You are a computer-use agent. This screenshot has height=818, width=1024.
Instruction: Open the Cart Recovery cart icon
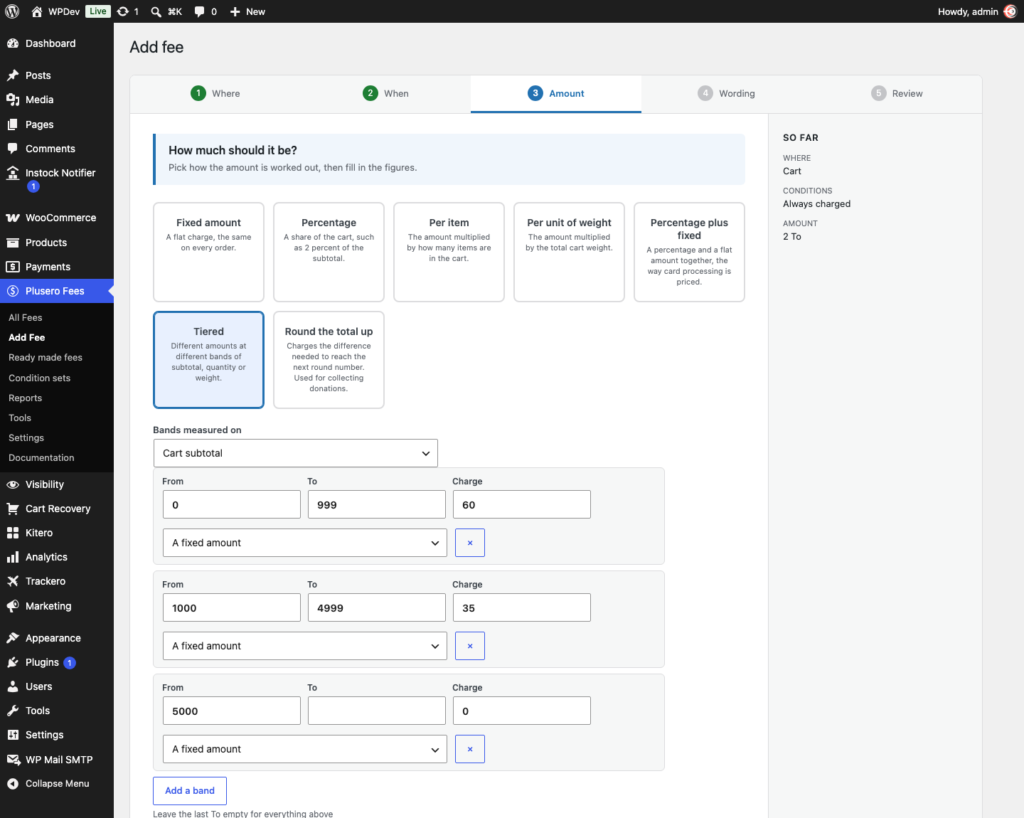[x=12, y=509]
